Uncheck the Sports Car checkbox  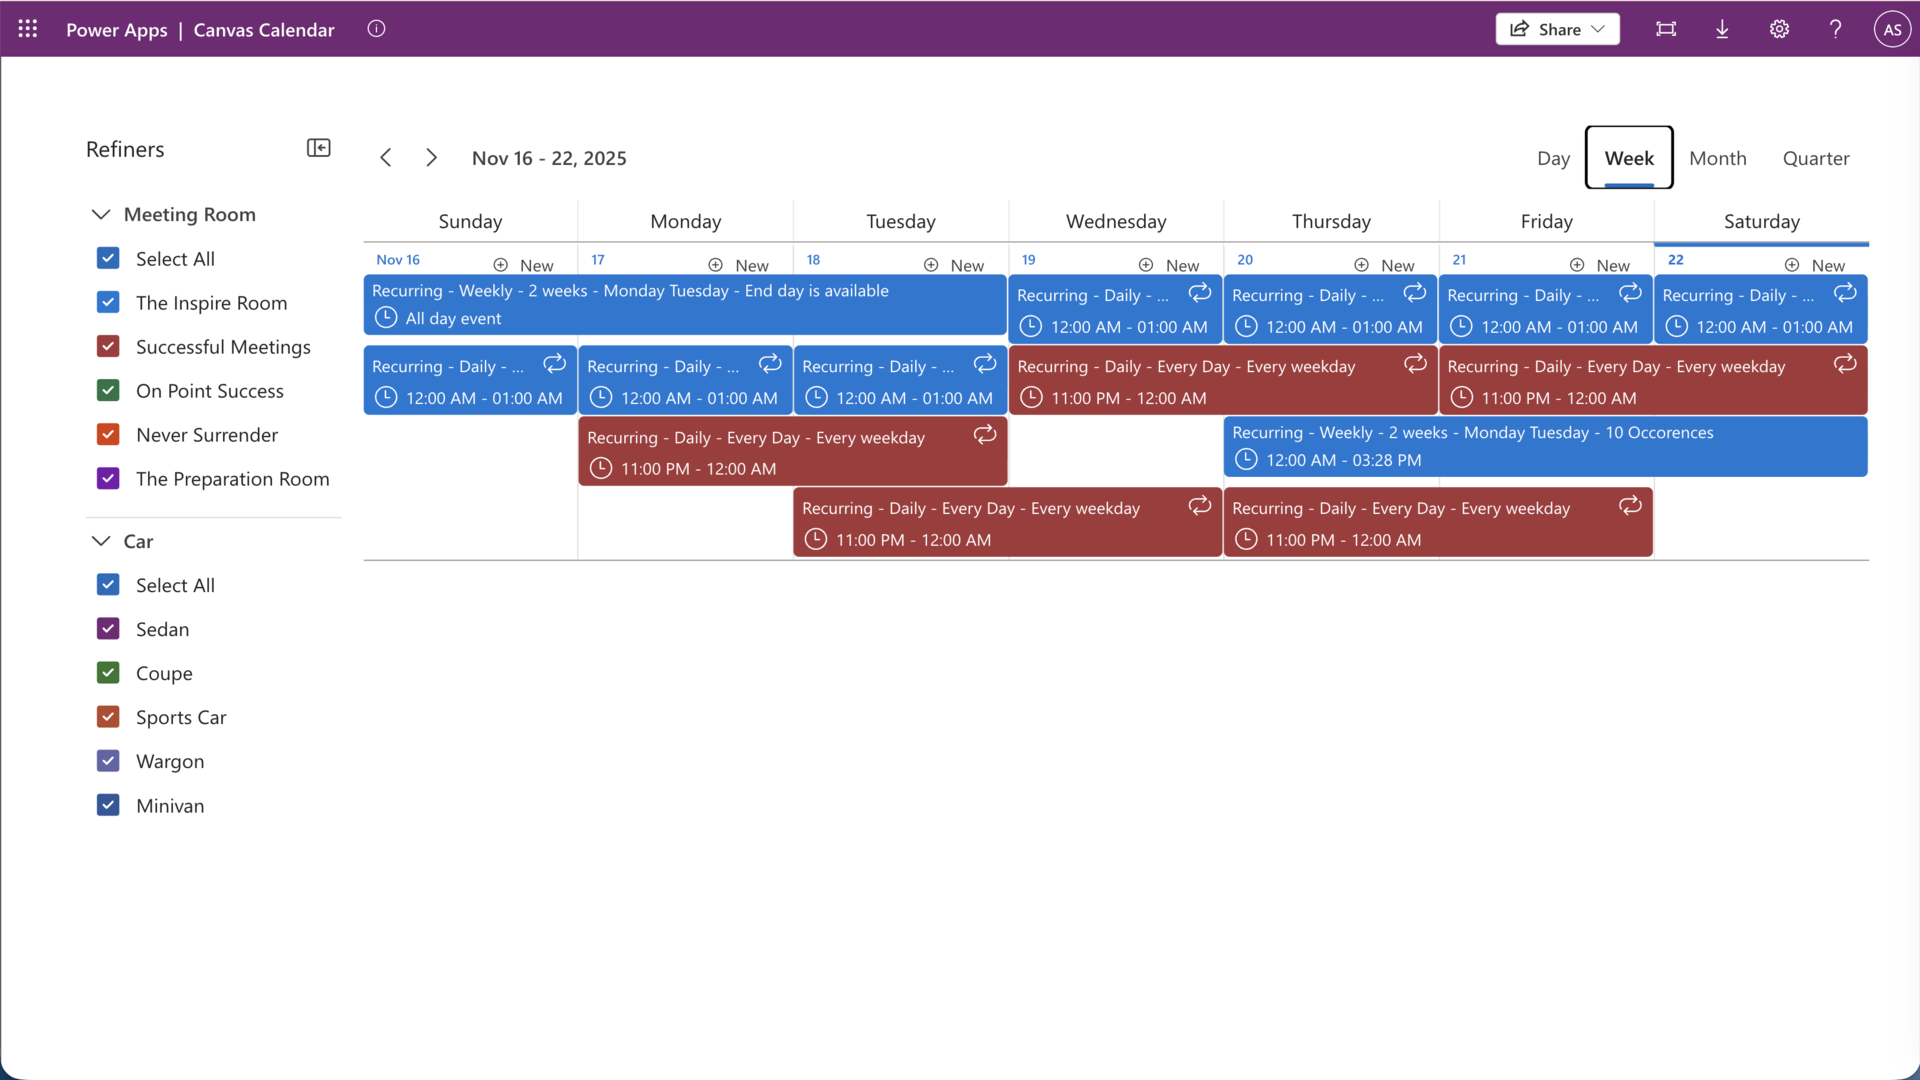coord(108,717)
